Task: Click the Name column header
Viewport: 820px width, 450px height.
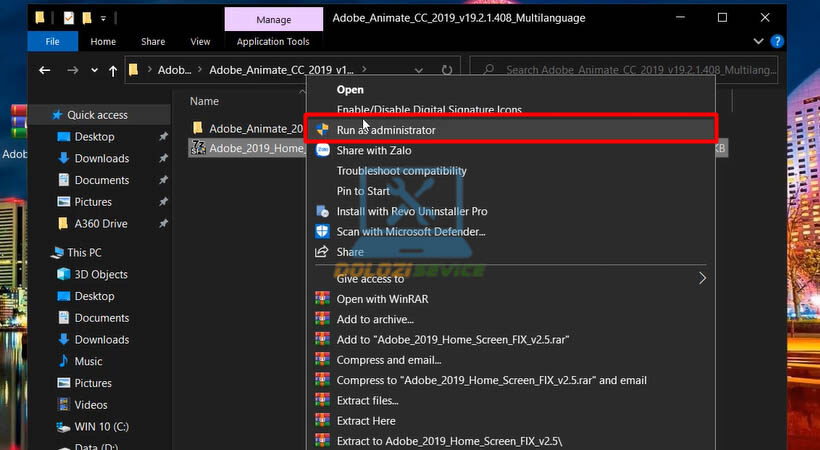Action: 204,101
